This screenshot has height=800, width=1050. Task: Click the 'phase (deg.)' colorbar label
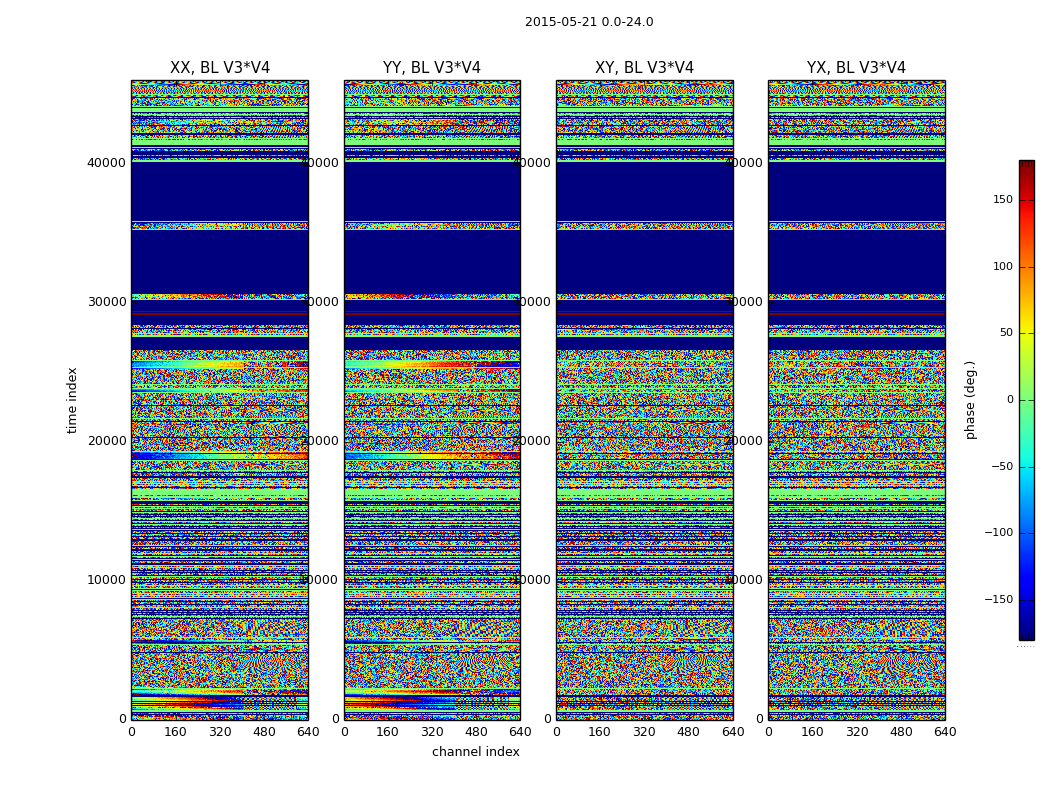pyautogui.click(x=971, y=400)
